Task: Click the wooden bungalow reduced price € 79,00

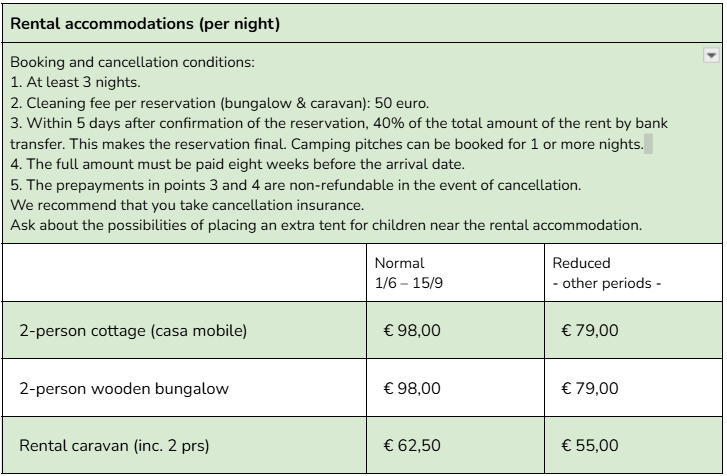Action: (x=590, y=388)
